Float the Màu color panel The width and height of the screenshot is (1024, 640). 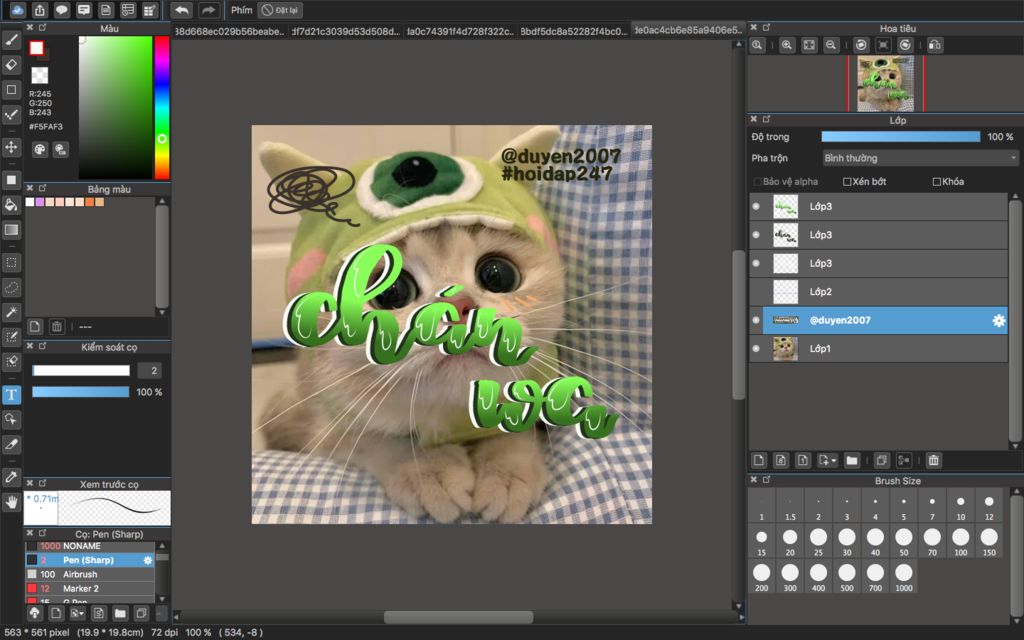pyautogui.click(x=42, y=27)
